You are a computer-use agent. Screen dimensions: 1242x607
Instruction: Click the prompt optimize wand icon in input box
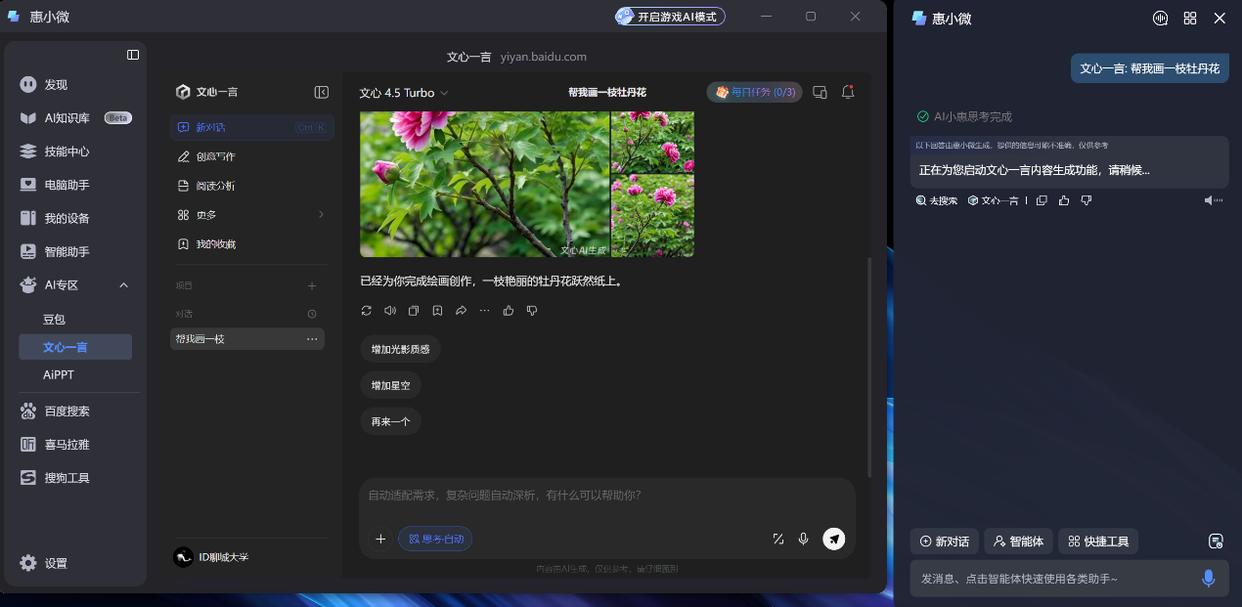tap(778, 539)
